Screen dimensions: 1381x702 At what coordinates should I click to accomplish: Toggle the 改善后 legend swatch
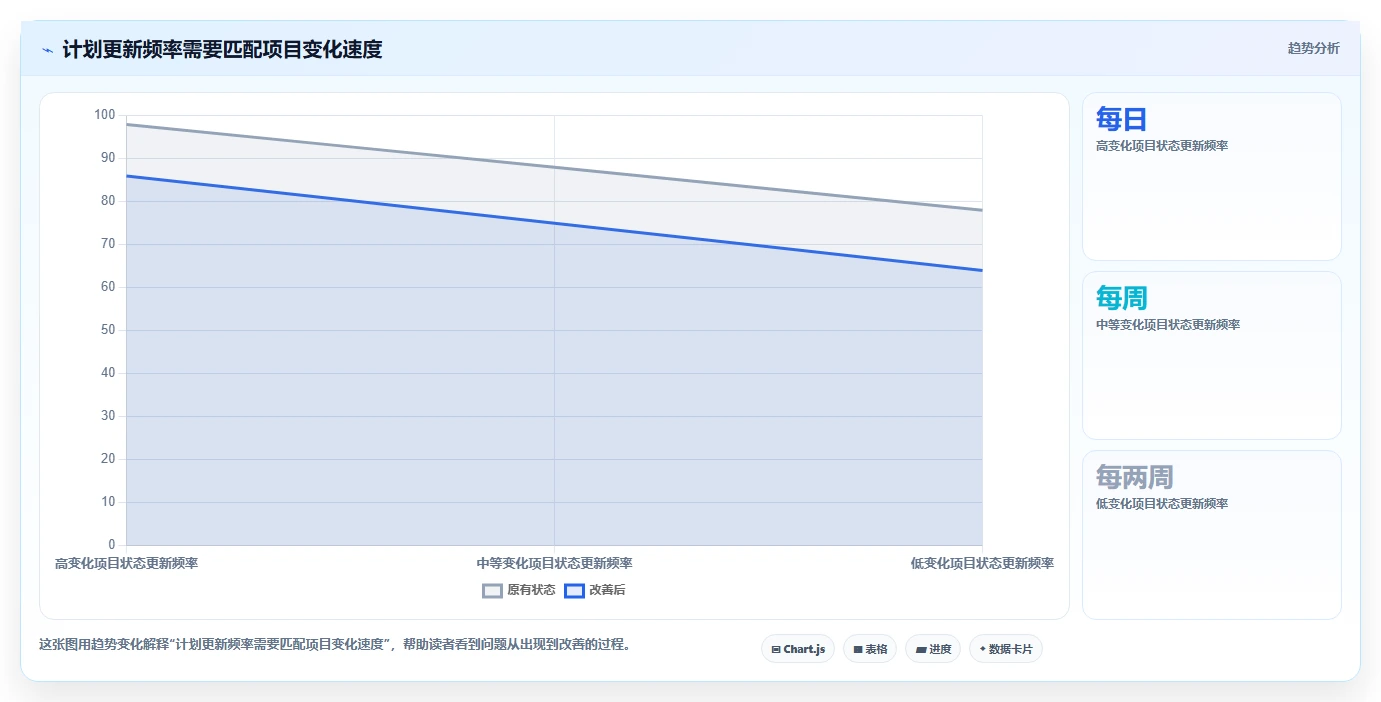(x=574, y=590)
